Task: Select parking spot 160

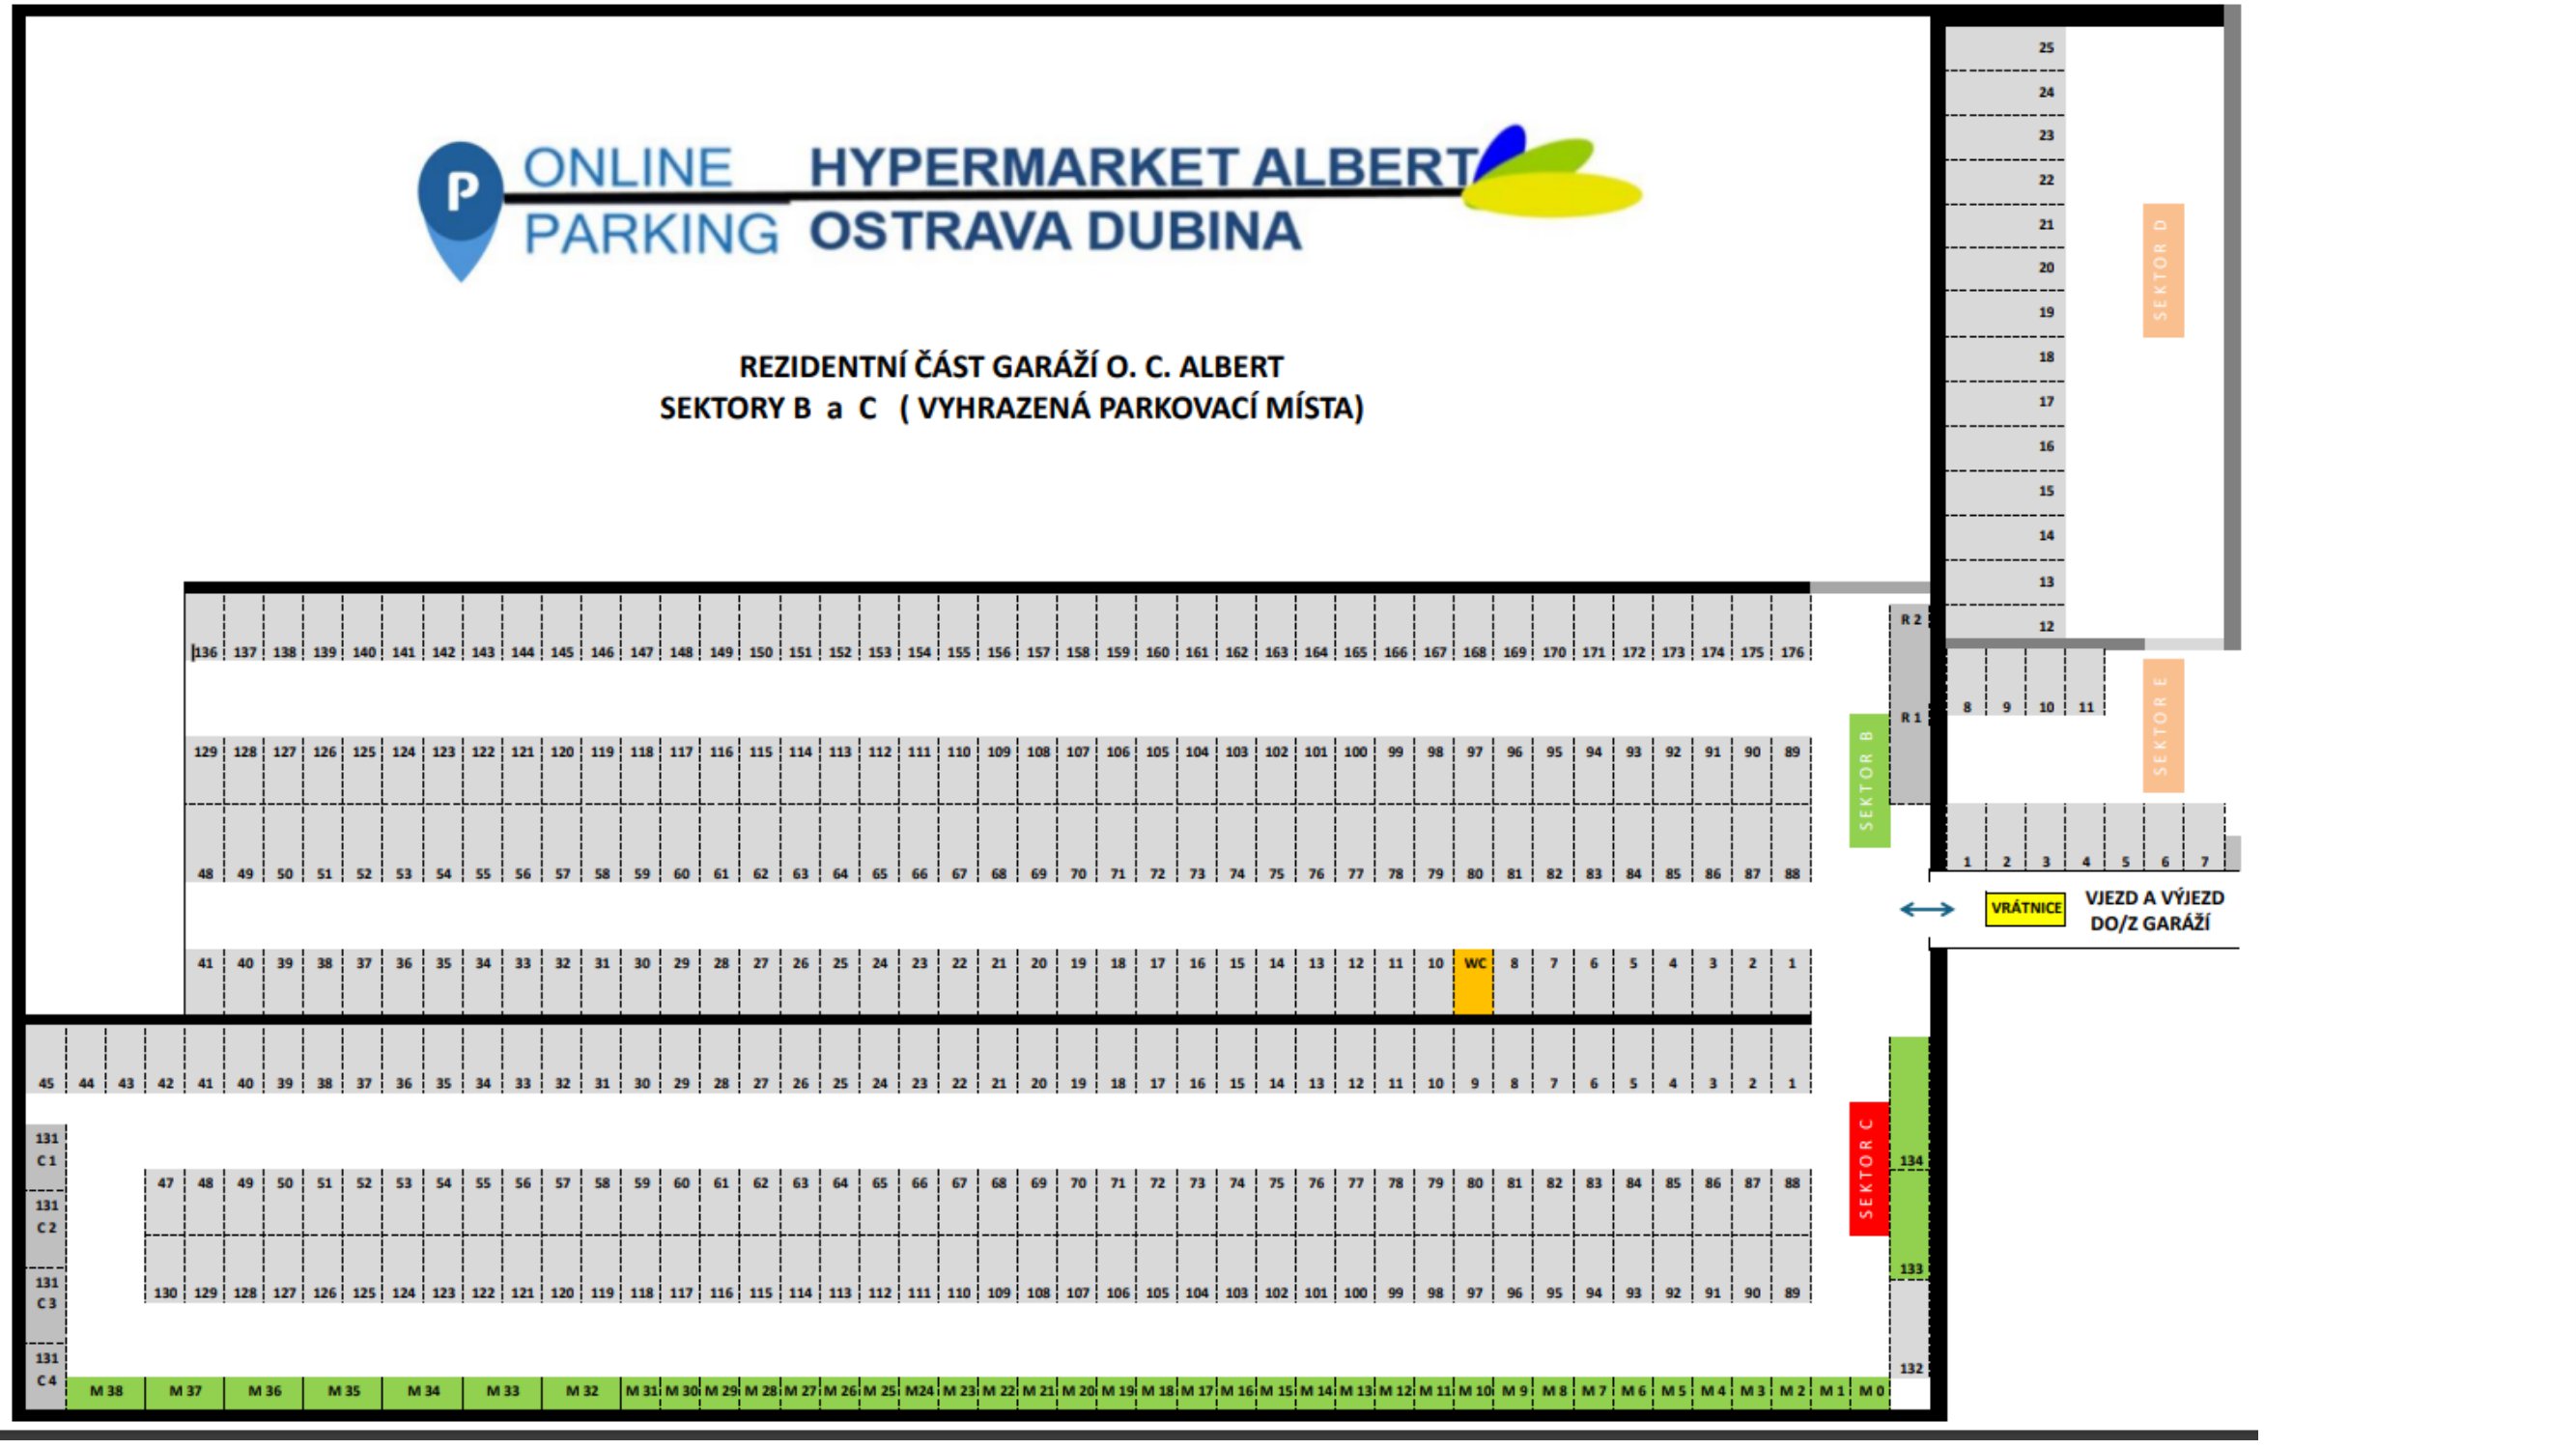Action: pos(1157,627)
